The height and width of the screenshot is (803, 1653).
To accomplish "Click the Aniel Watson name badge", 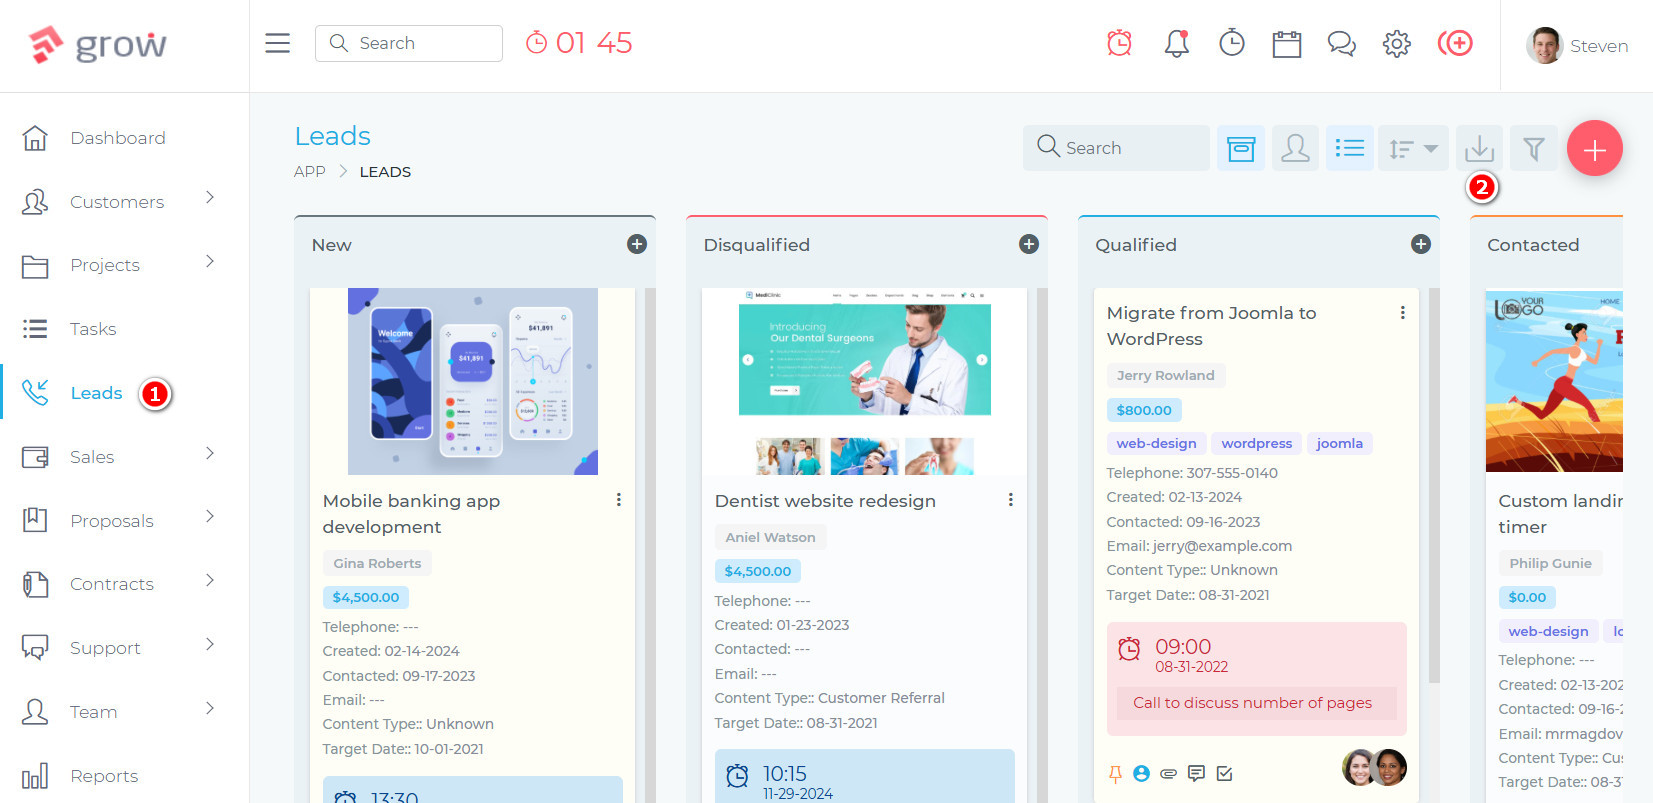I will [x=770, y=538].
